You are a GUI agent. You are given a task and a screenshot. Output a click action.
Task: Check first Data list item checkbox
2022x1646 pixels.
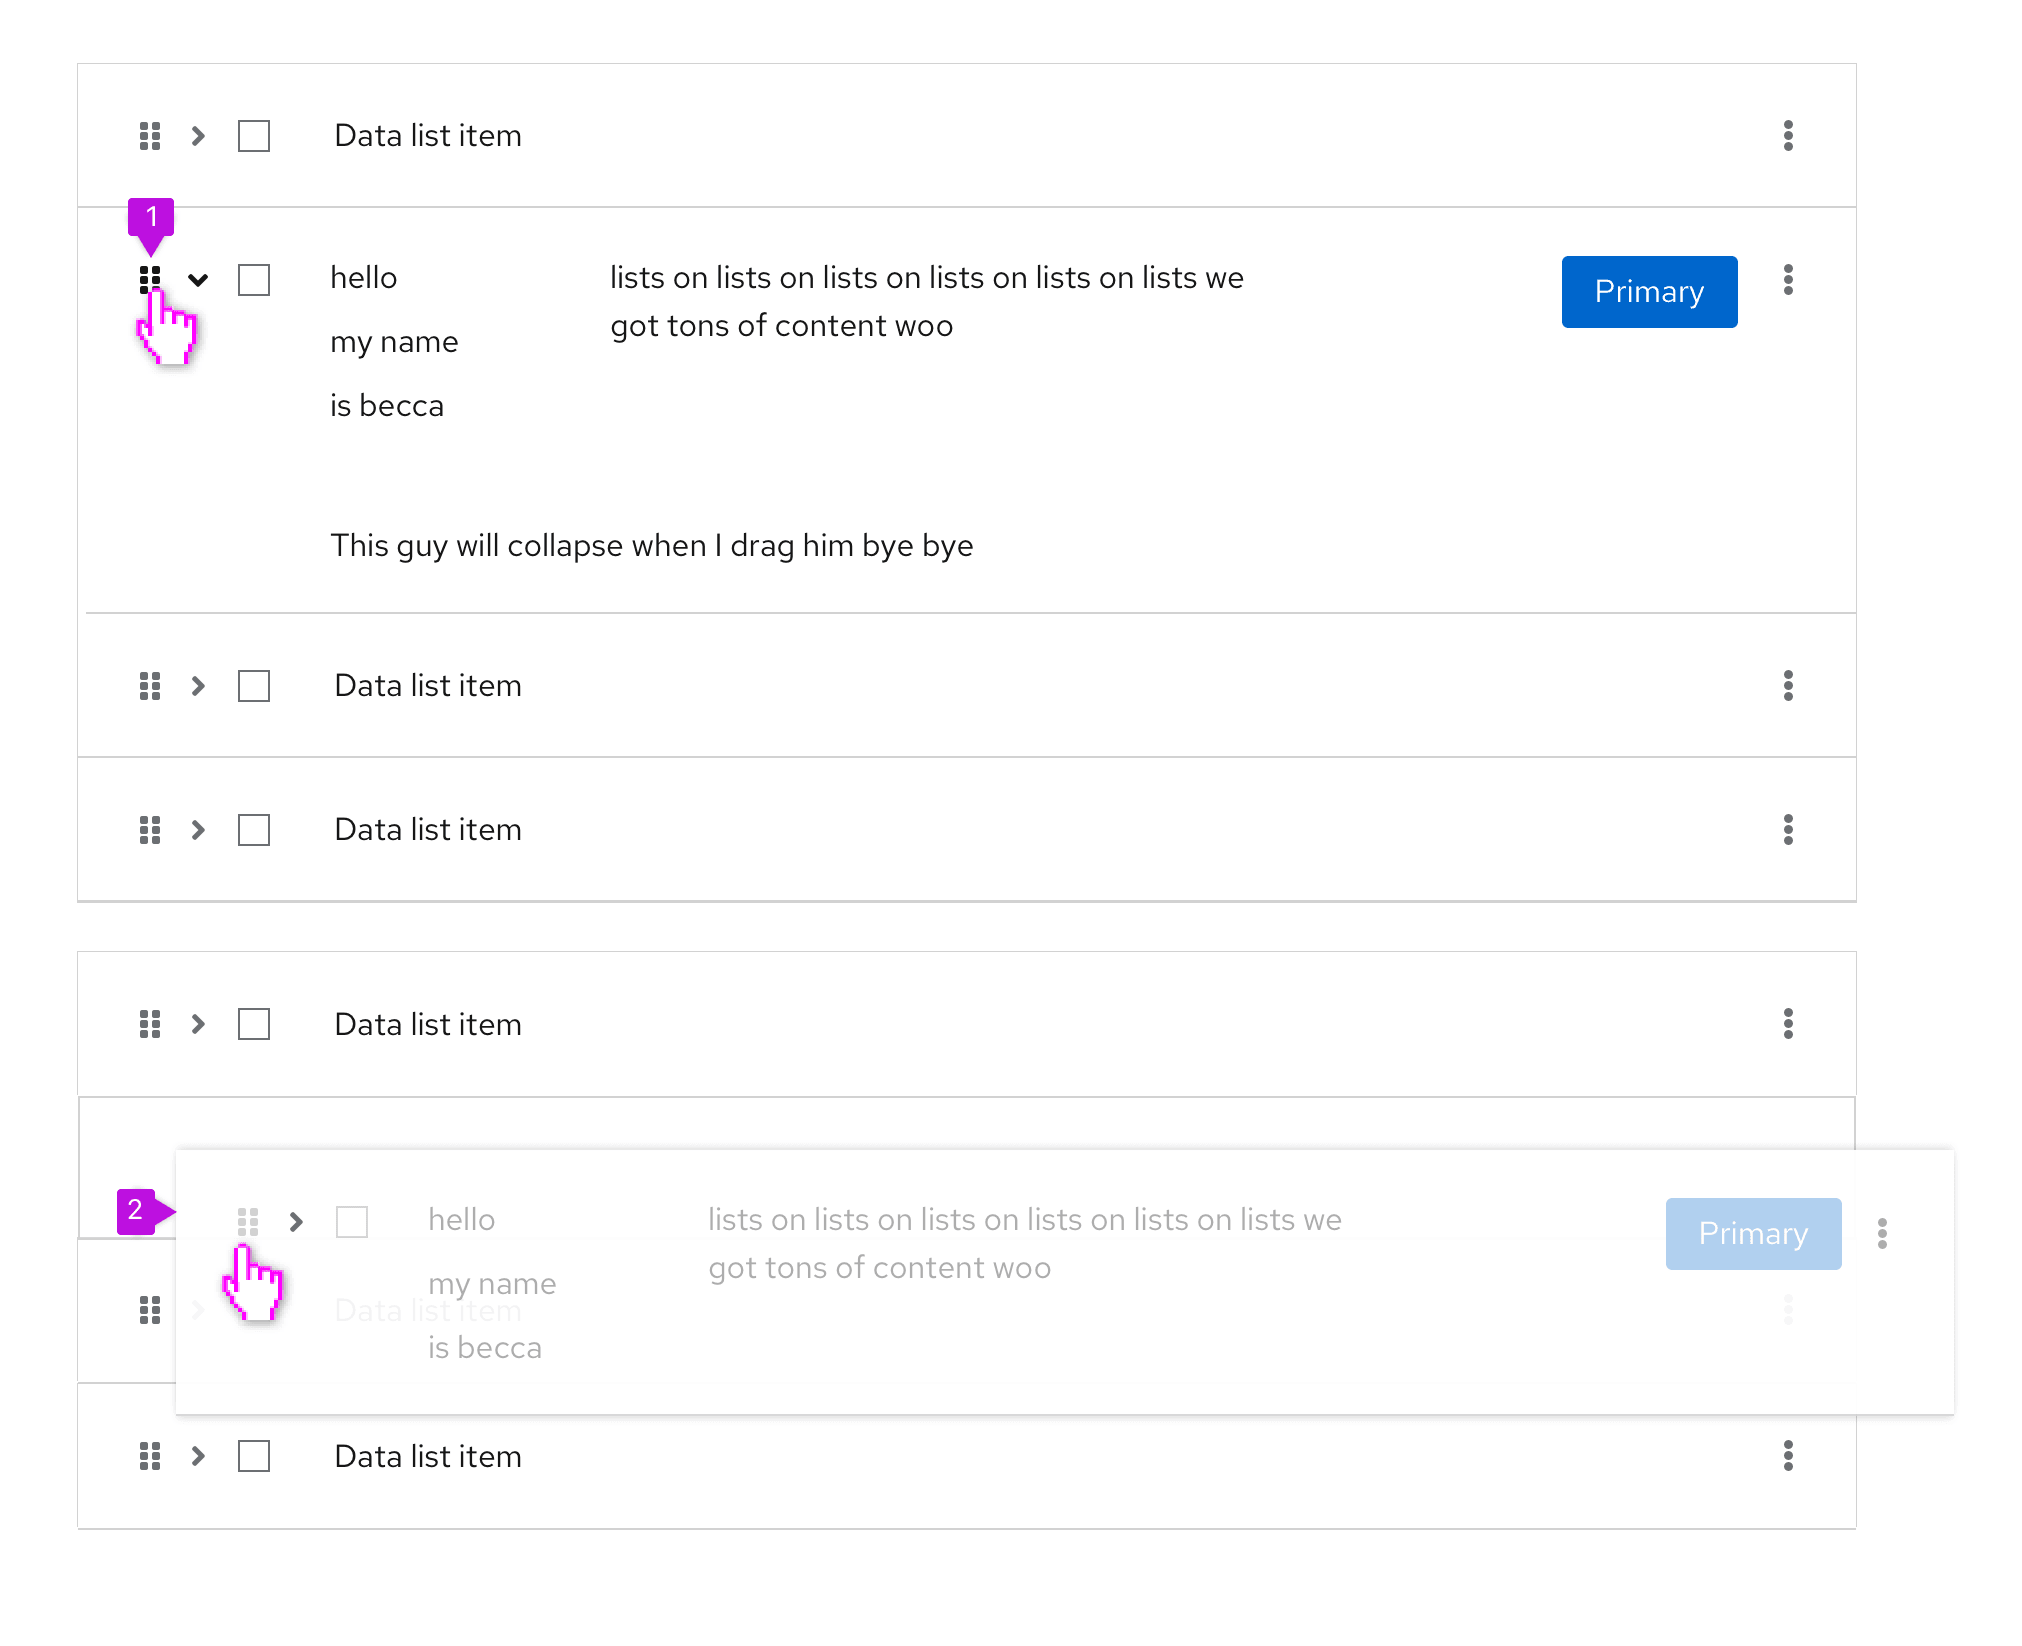[x=254, y=136]
